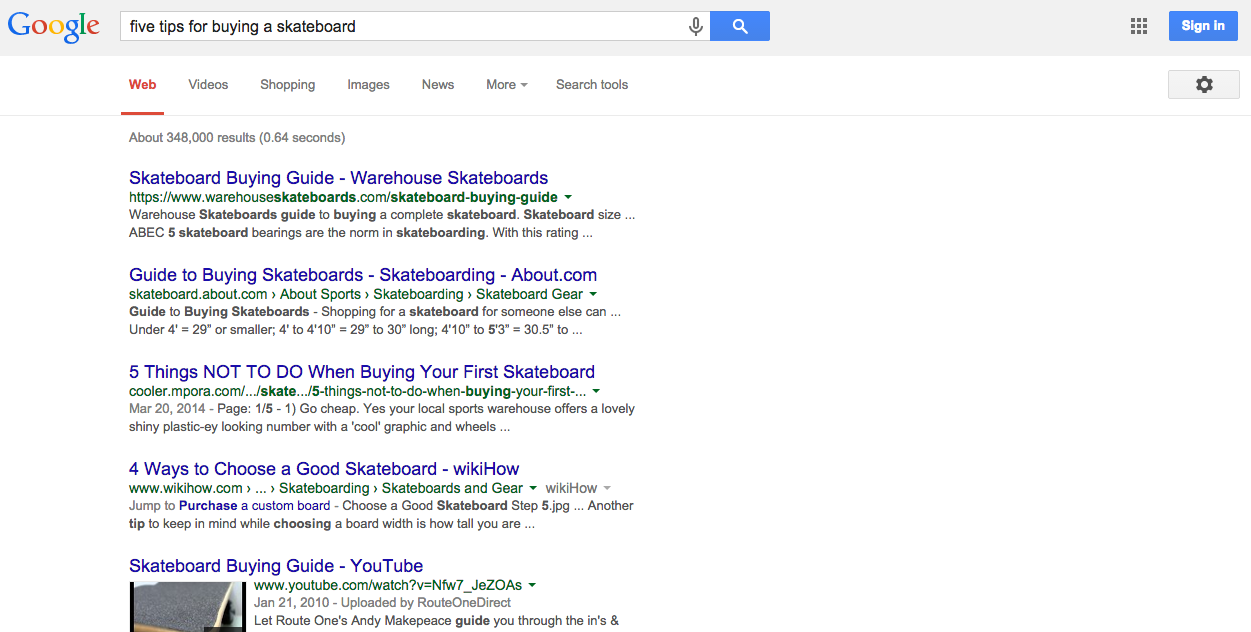Expand green arrow after Skateboards and Gear
Screen dimensions: 1251x632
pyautogui.click(x=532, y=489)
